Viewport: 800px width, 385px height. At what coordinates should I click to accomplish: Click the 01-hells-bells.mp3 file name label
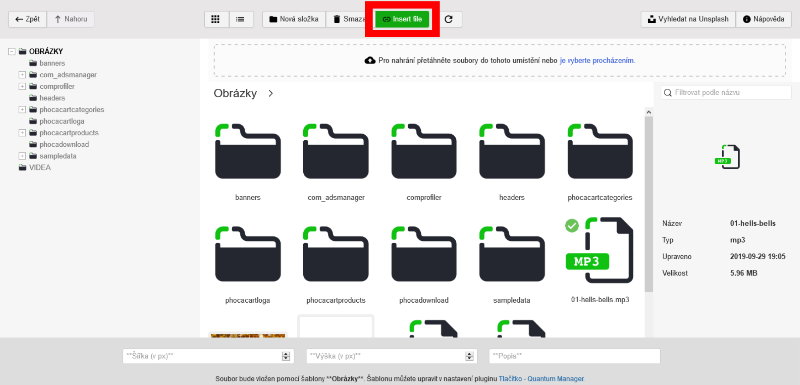click(x=600, y=300)
